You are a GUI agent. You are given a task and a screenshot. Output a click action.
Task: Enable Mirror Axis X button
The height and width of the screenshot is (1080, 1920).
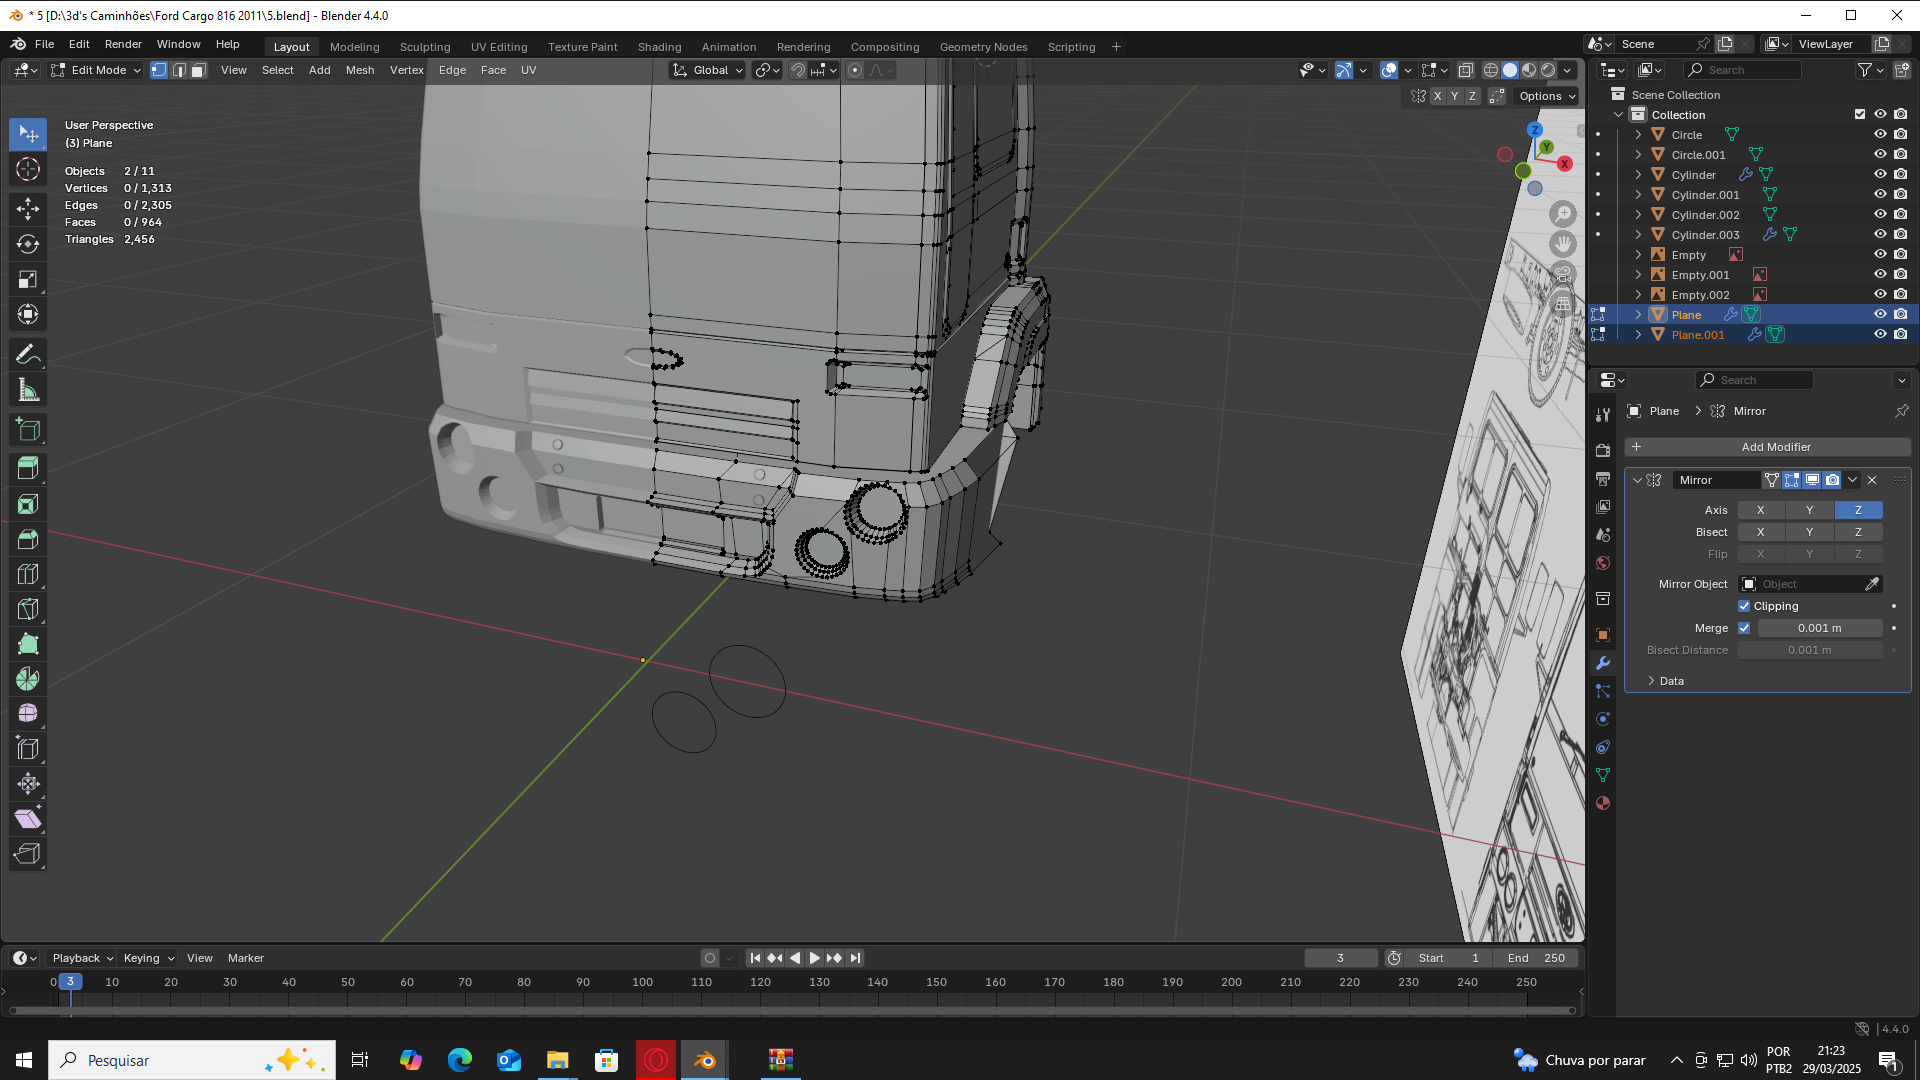[1760, 510]
